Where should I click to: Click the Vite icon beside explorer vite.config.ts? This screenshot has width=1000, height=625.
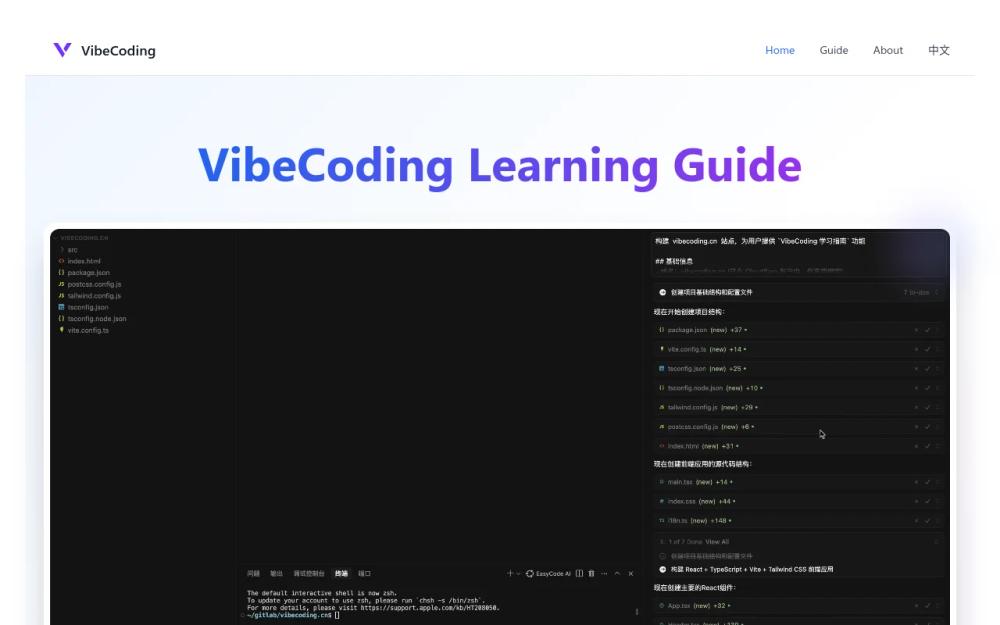[x=61, y=330]
